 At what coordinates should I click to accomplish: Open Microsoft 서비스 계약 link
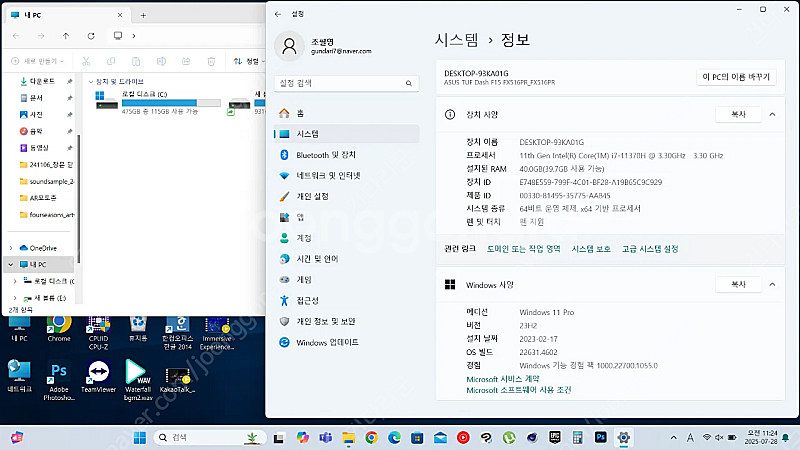pos(503,379)
